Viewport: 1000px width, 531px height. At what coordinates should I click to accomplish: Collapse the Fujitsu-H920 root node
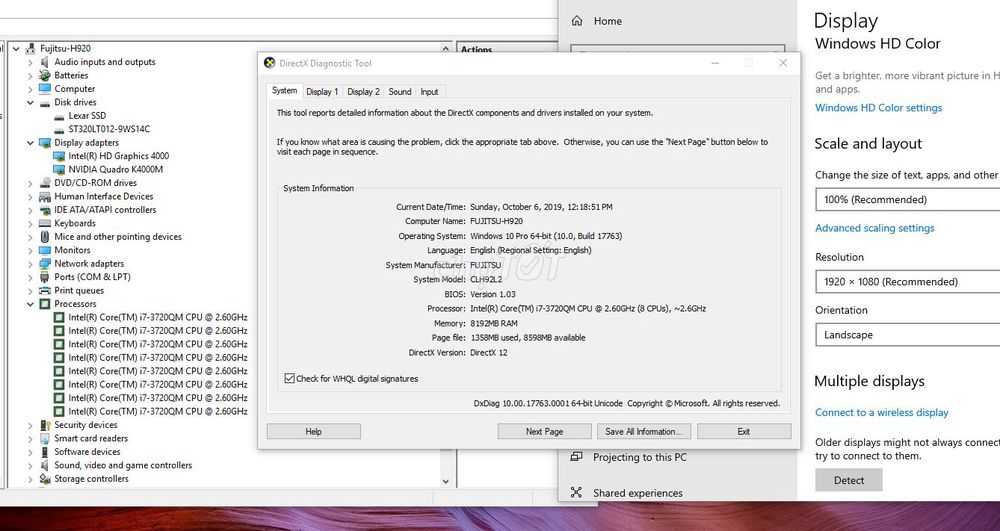click(x=16, y=48)
